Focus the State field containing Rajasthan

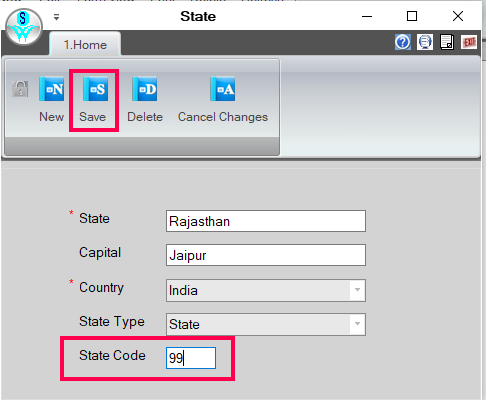tap(266, 221)
